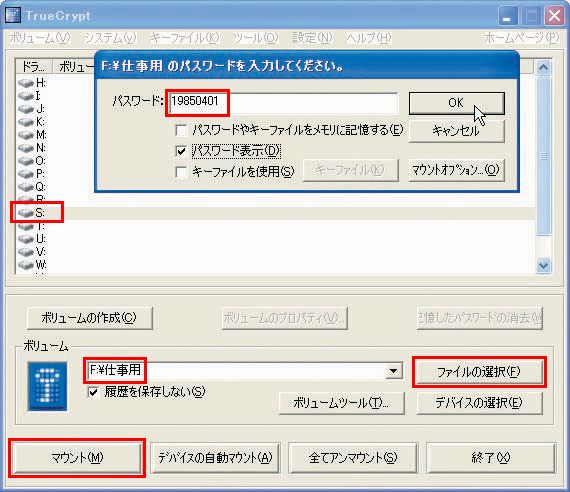Select drive W: in the drive list
570x492 pixels.
click(32, 264)
